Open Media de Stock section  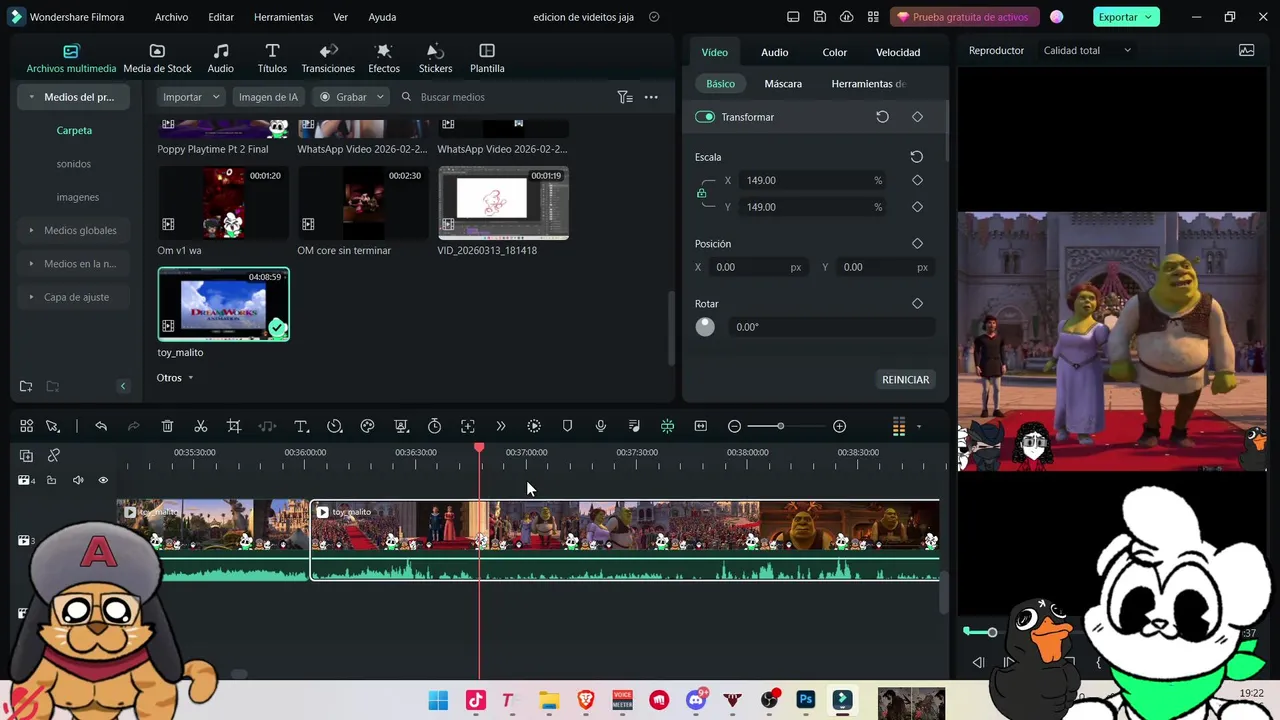(157, 59)
